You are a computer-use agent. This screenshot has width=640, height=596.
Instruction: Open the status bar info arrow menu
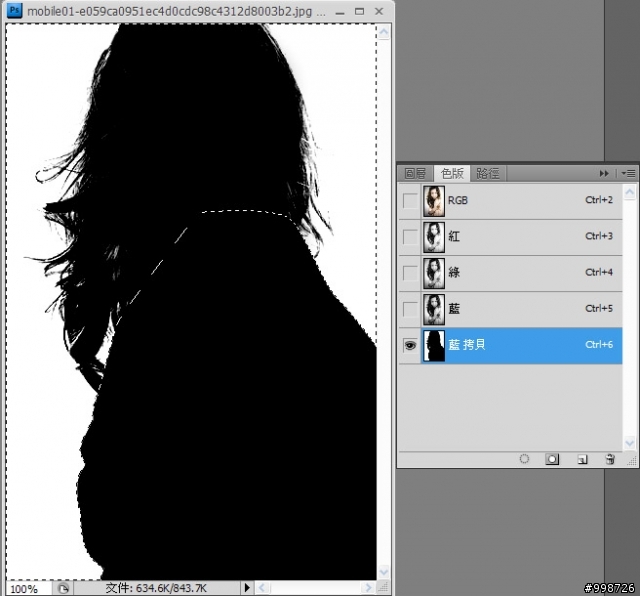tap(247, 588)
